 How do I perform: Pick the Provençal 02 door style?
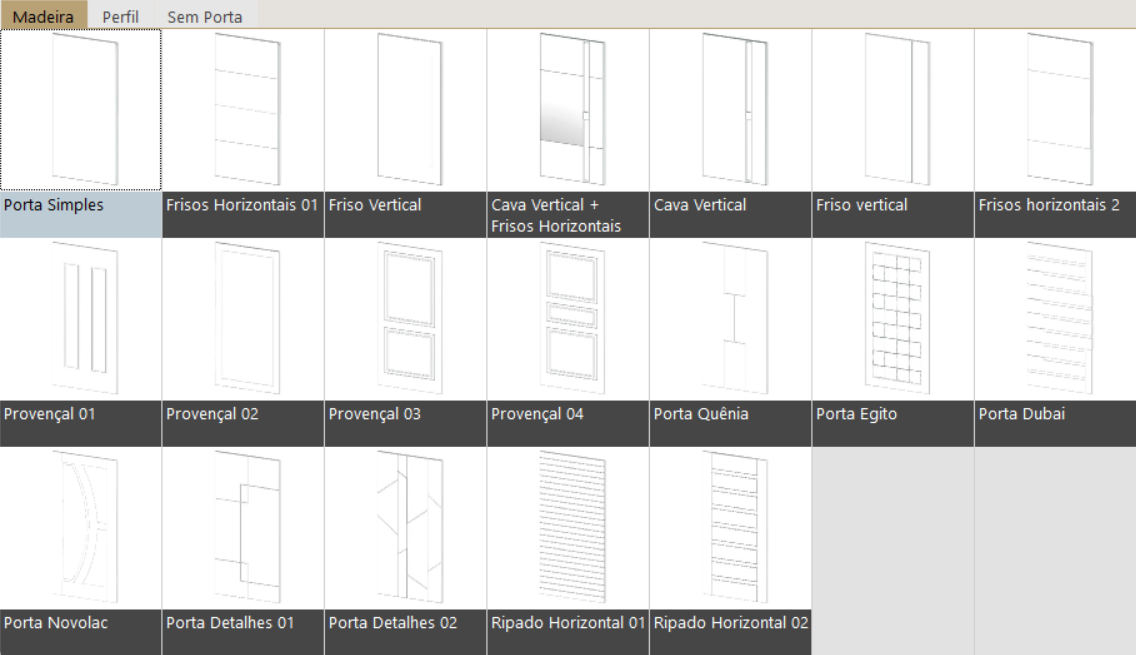pos(243,319)
